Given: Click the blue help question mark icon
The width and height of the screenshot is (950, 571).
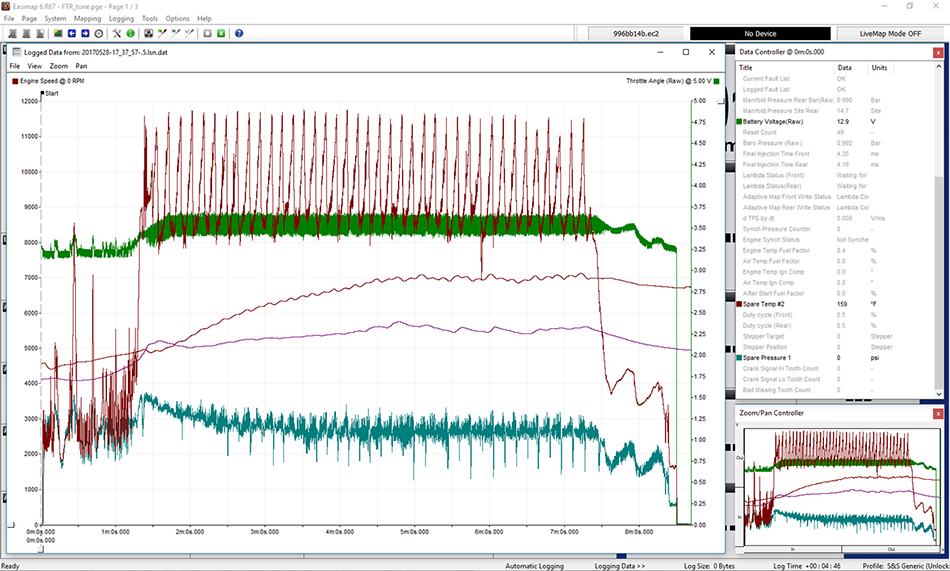Looking at the screenshot, I should tap(239, 33).
